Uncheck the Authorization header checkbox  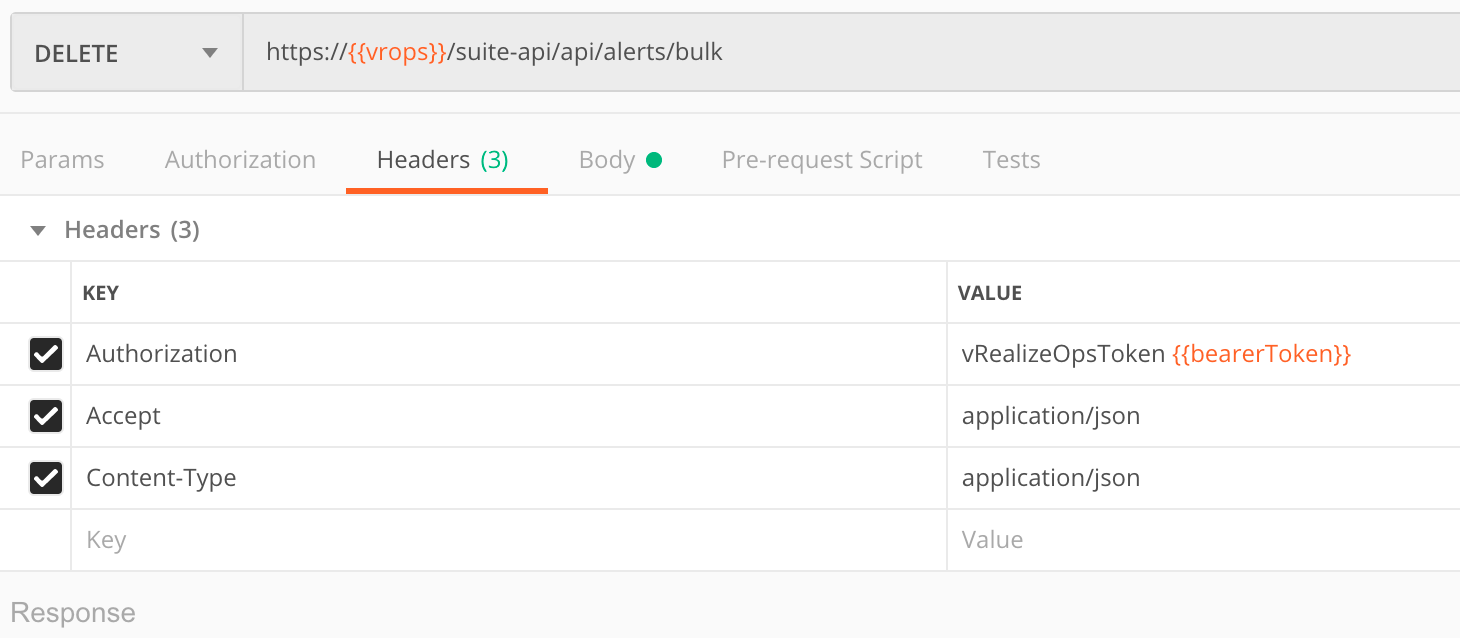coord(46,353)
